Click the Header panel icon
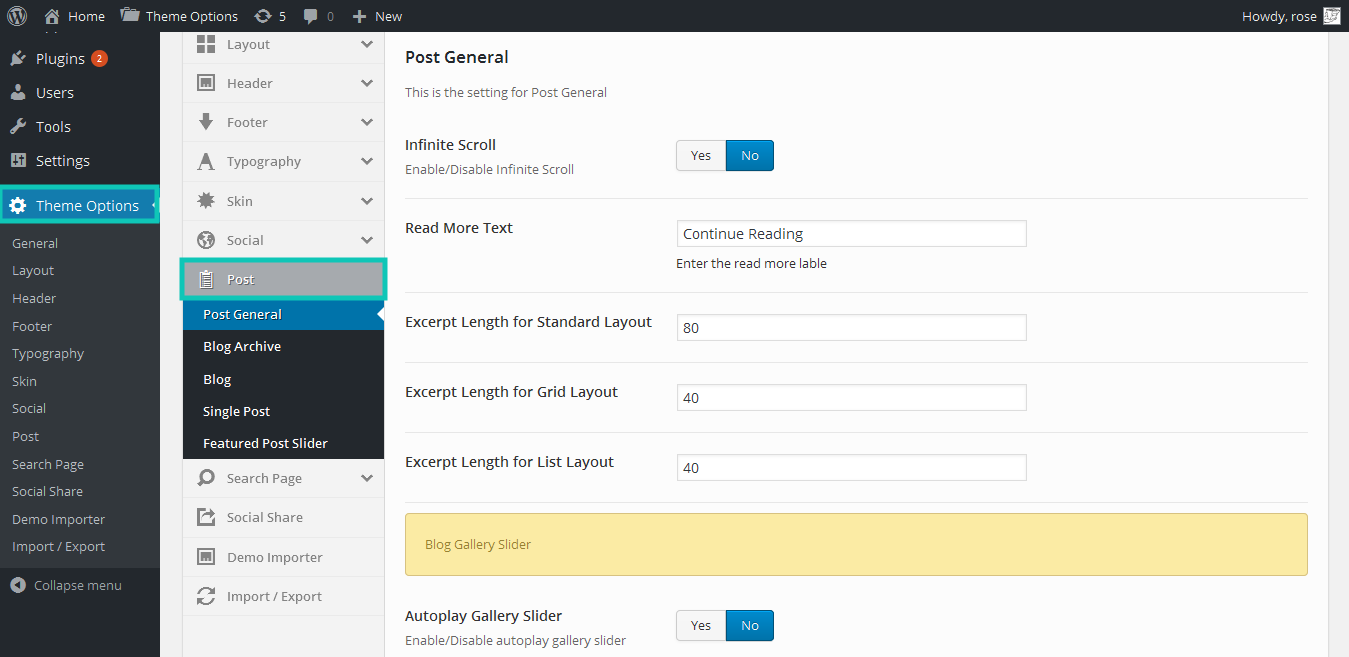Screen dimensions: 1349x657 (206, 83)
